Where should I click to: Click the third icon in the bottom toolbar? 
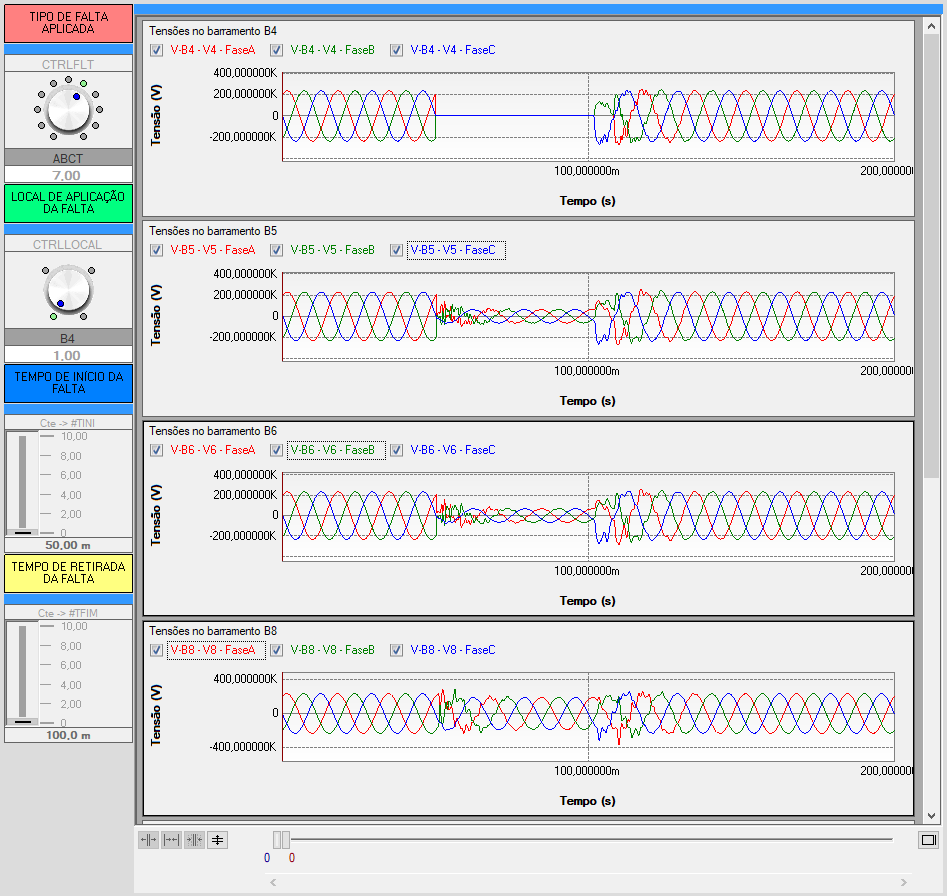click(x=194, y=840)
